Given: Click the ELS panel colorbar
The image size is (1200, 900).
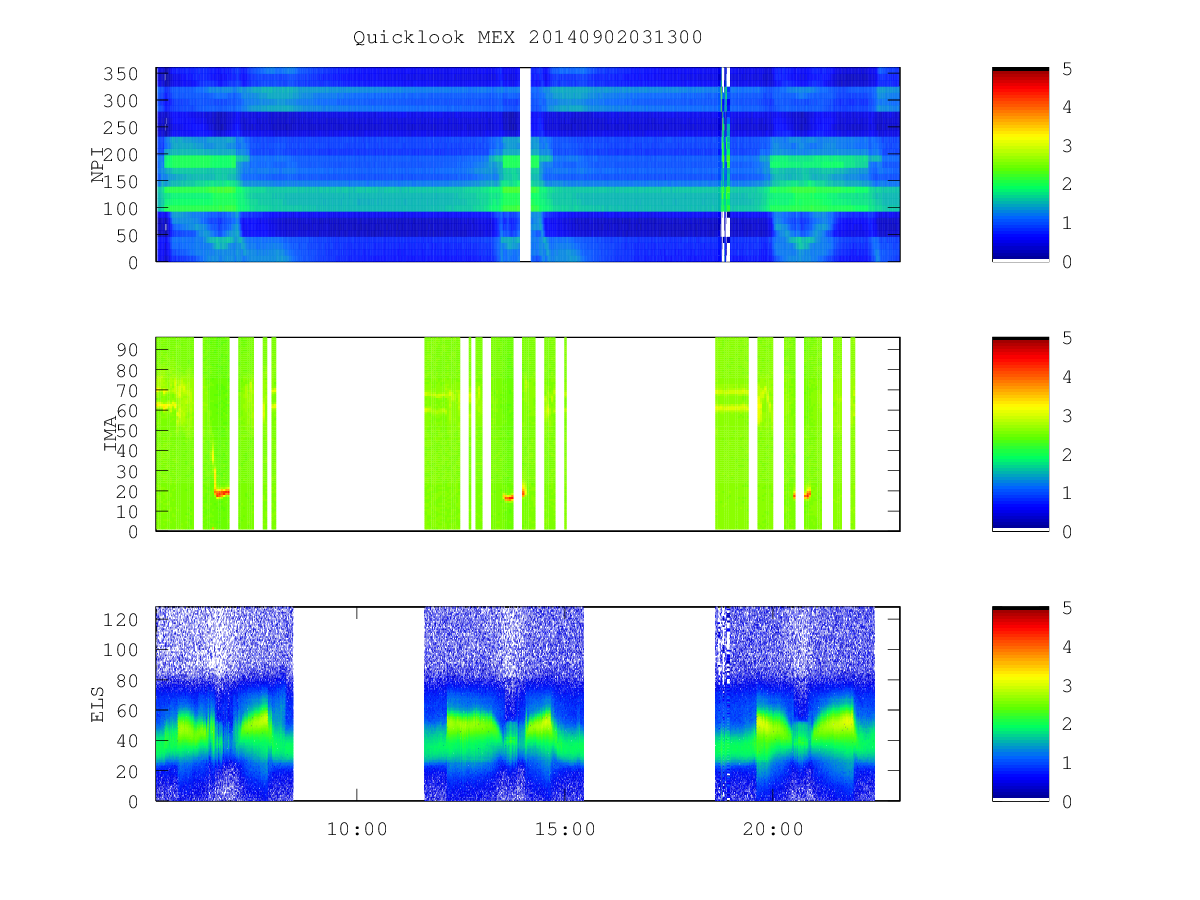Looking at the screenshot, I should [x=1020, y=704].
